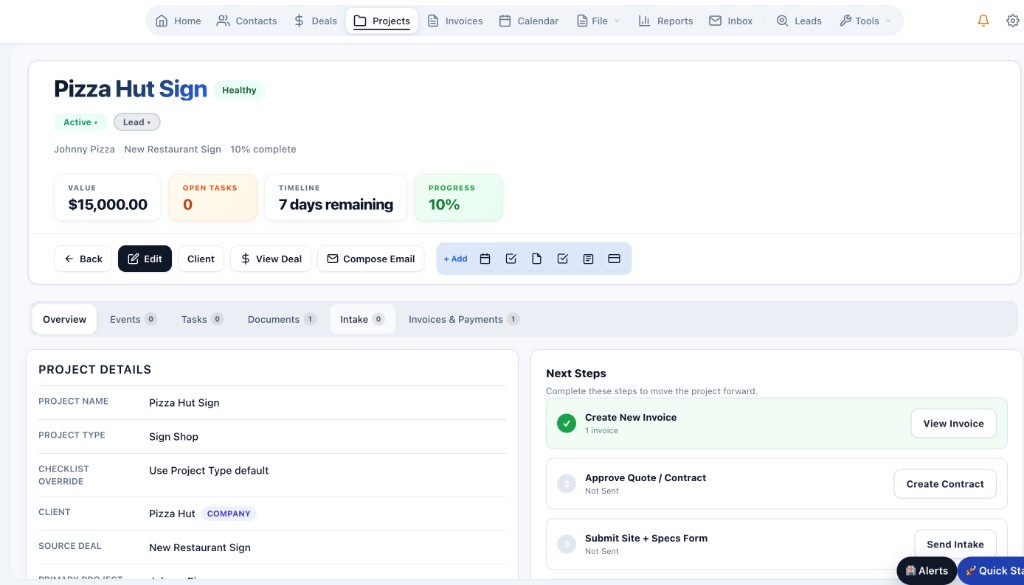Select the Reports bar-chart icon in navigation
The height and width of the screenshot is (585, 1024).
click(645, 19)
